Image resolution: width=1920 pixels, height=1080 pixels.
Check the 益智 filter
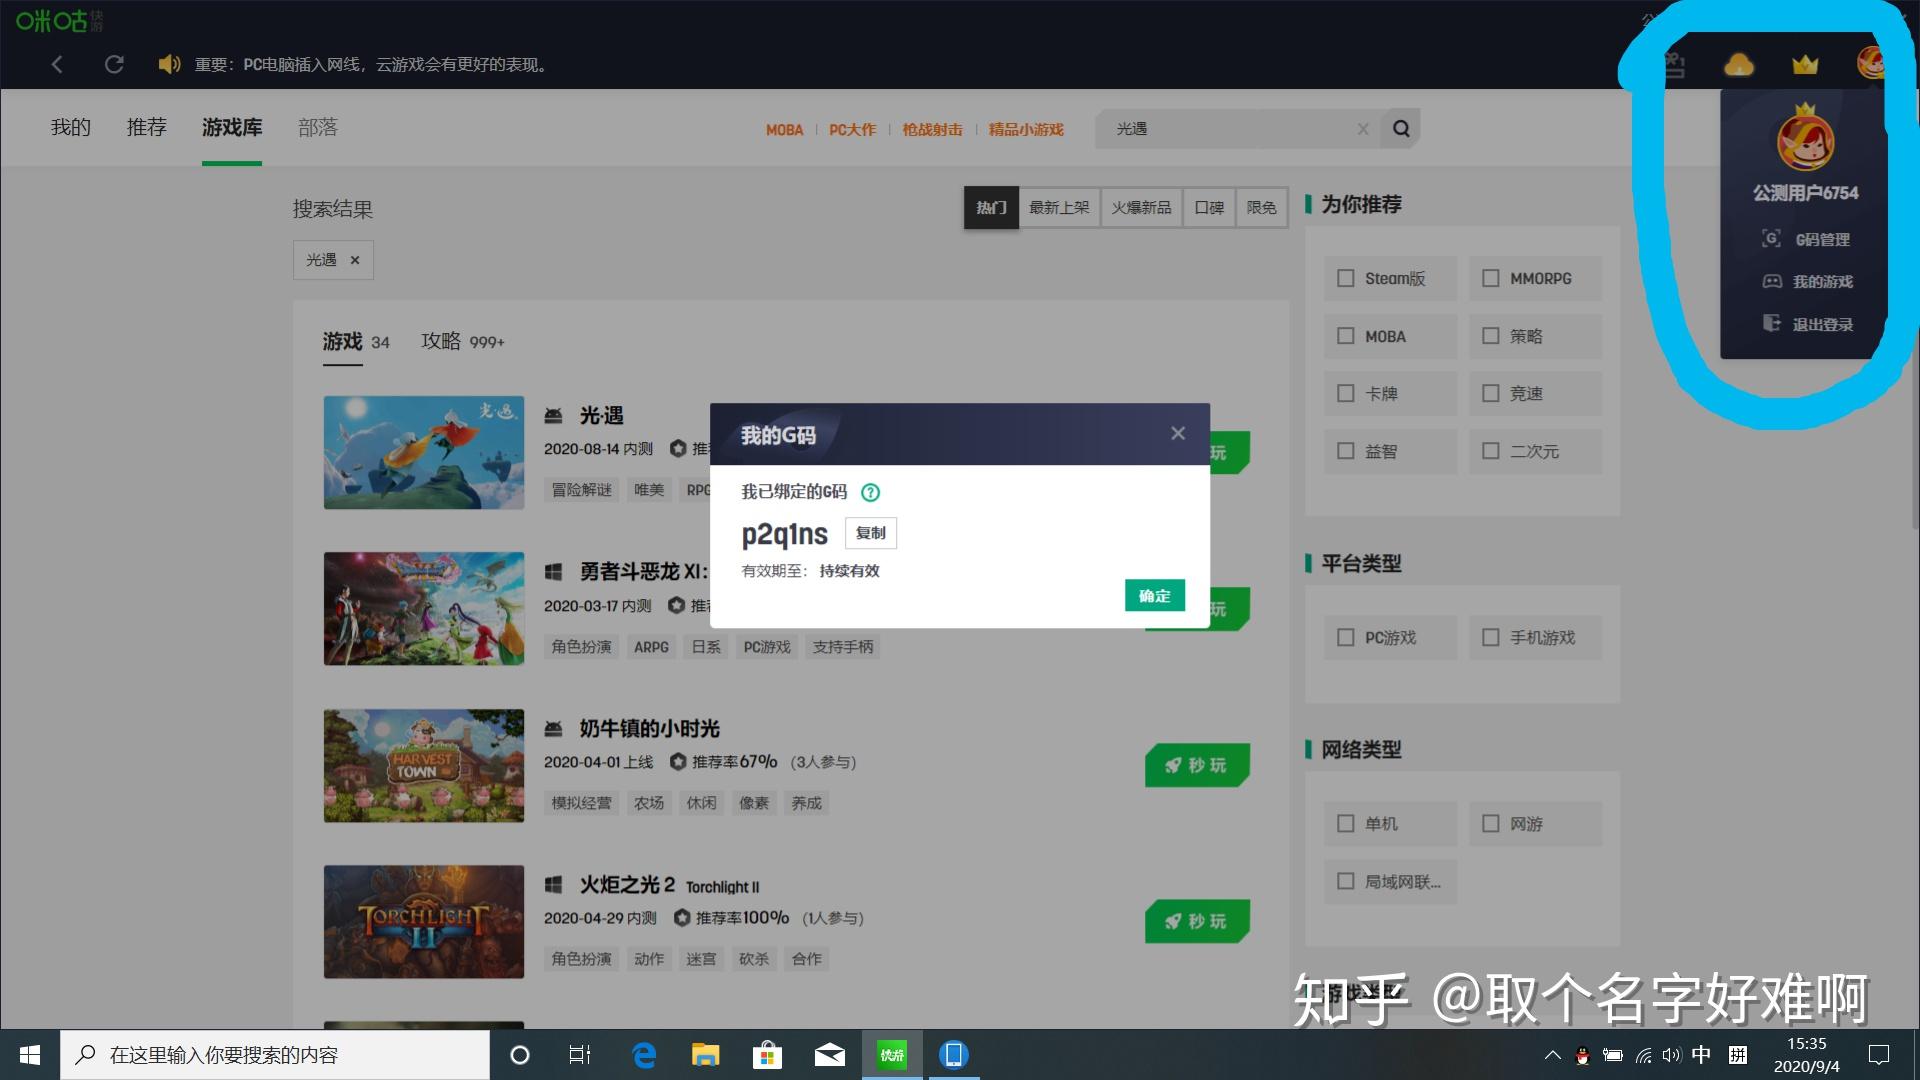[1345, 451]
